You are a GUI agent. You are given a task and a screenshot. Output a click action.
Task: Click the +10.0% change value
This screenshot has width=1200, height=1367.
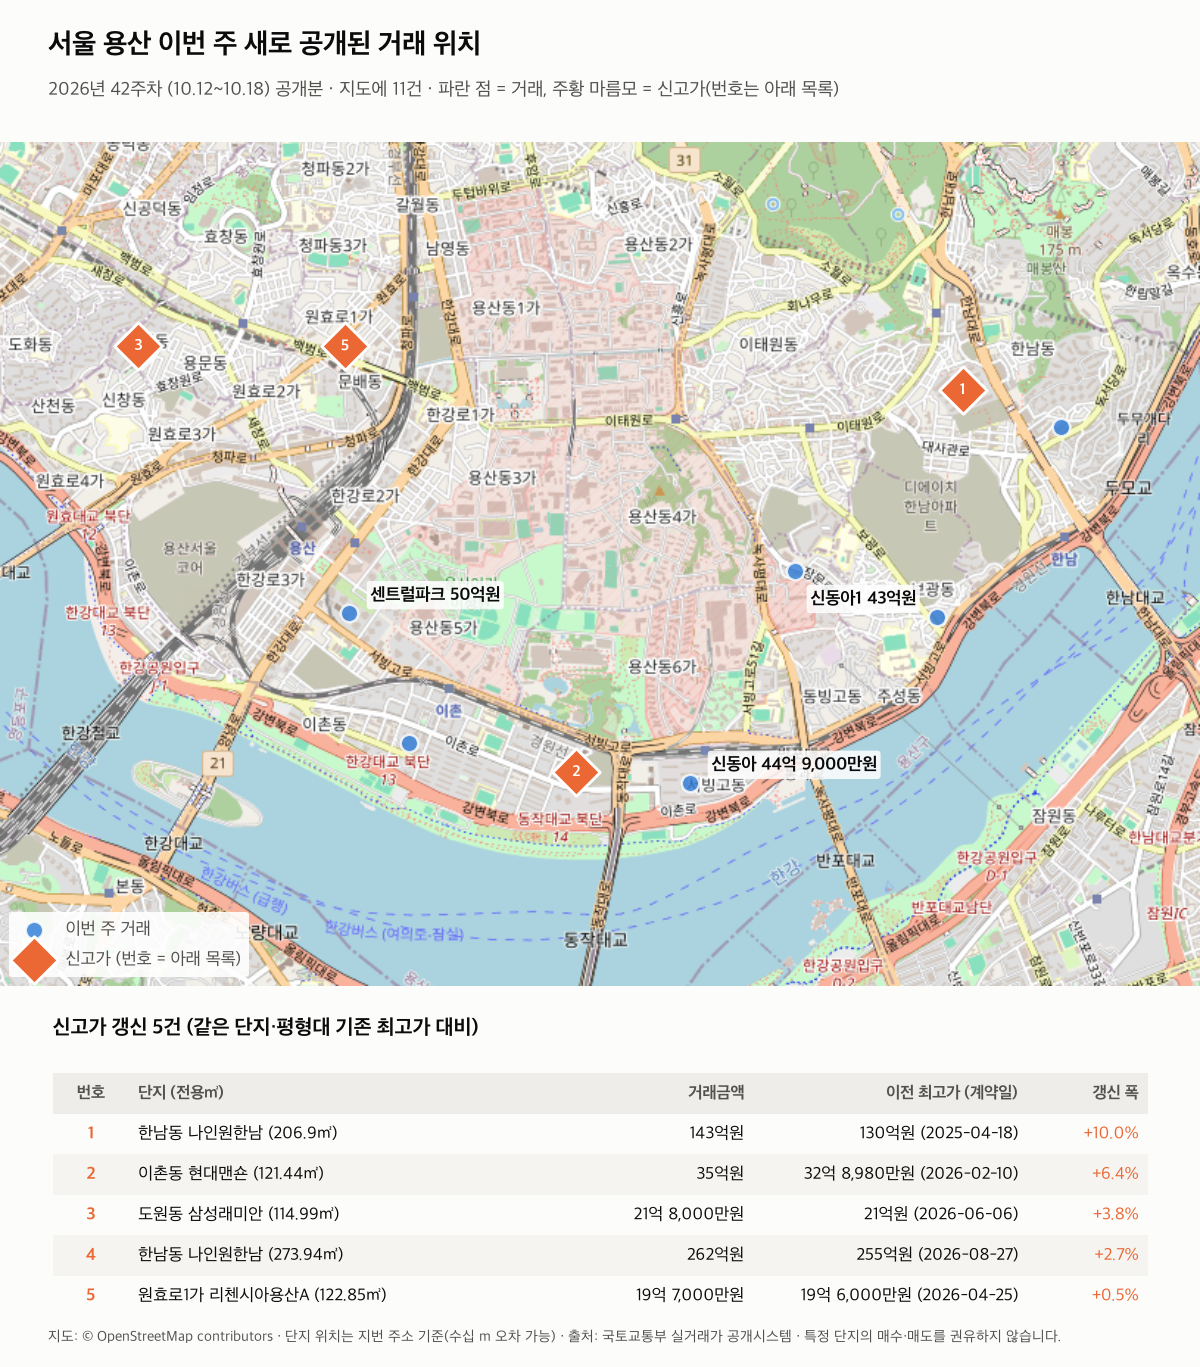click(x=1111, y=1133)
